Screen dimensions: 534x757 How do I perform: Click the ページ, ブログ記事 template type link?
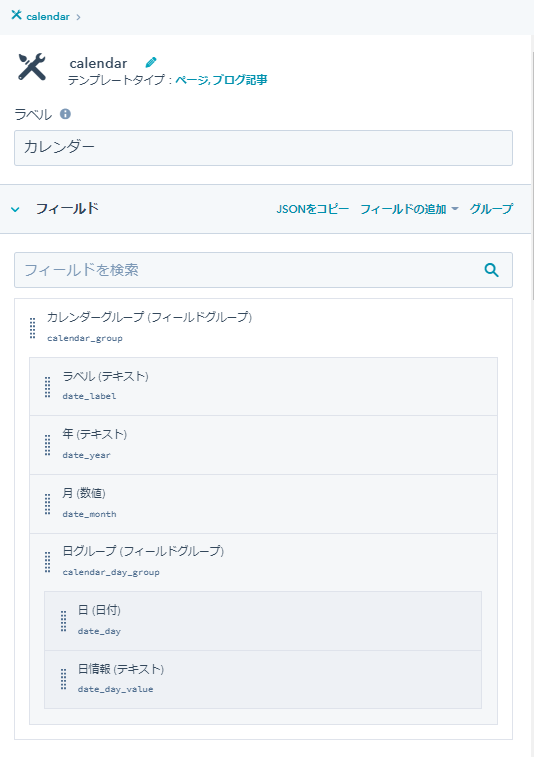tap(221, 80)
